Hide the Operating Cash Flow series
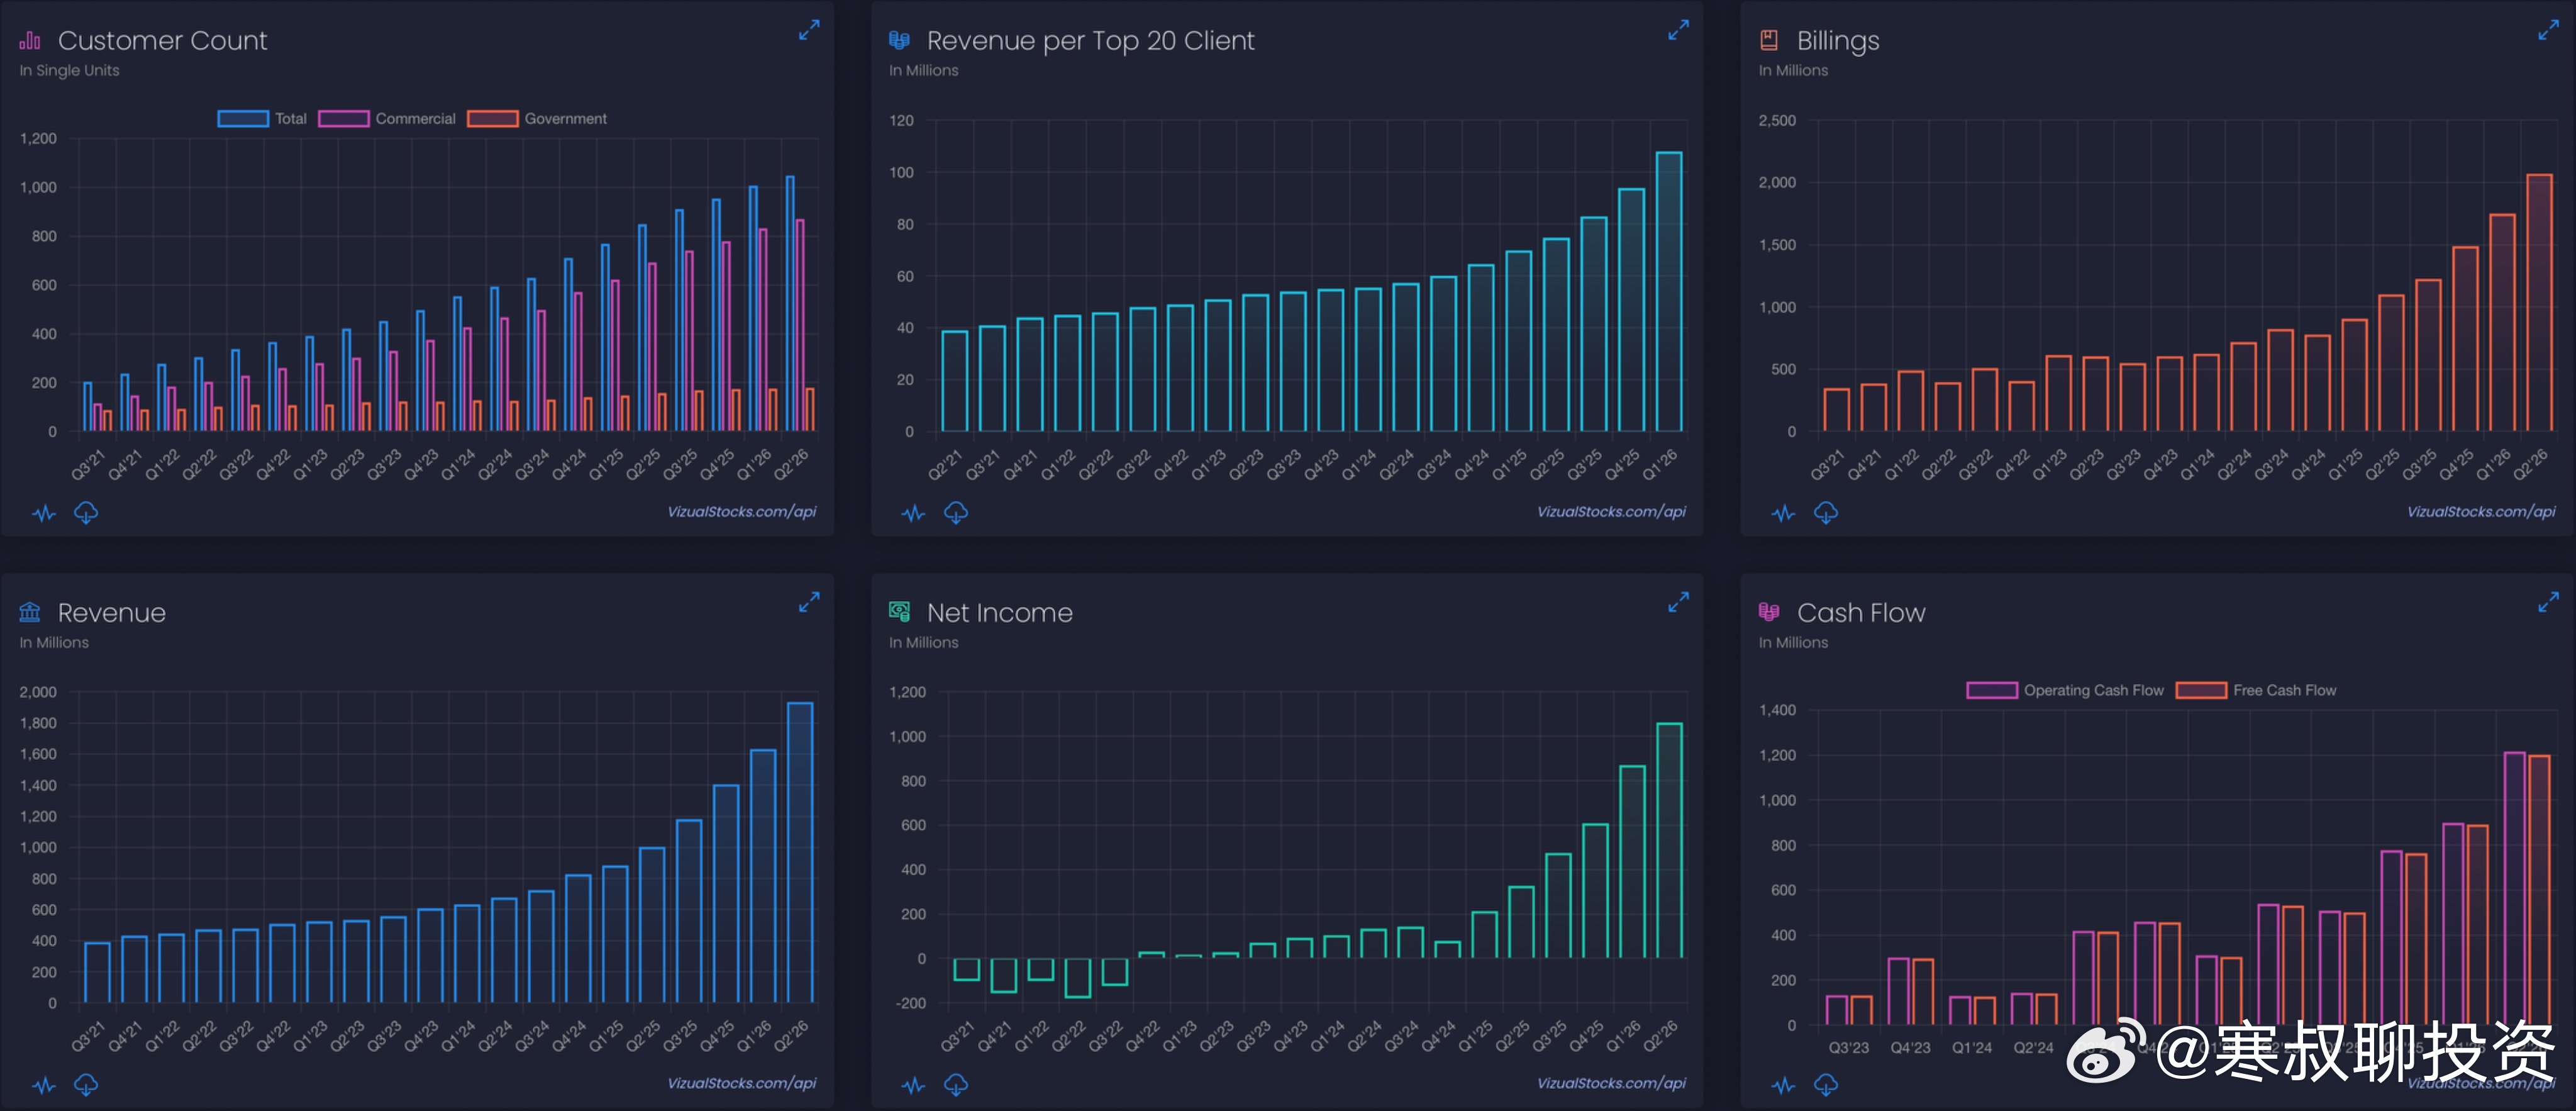The height and width of the screenshot is (1111, 2576). pos(2065,690)
